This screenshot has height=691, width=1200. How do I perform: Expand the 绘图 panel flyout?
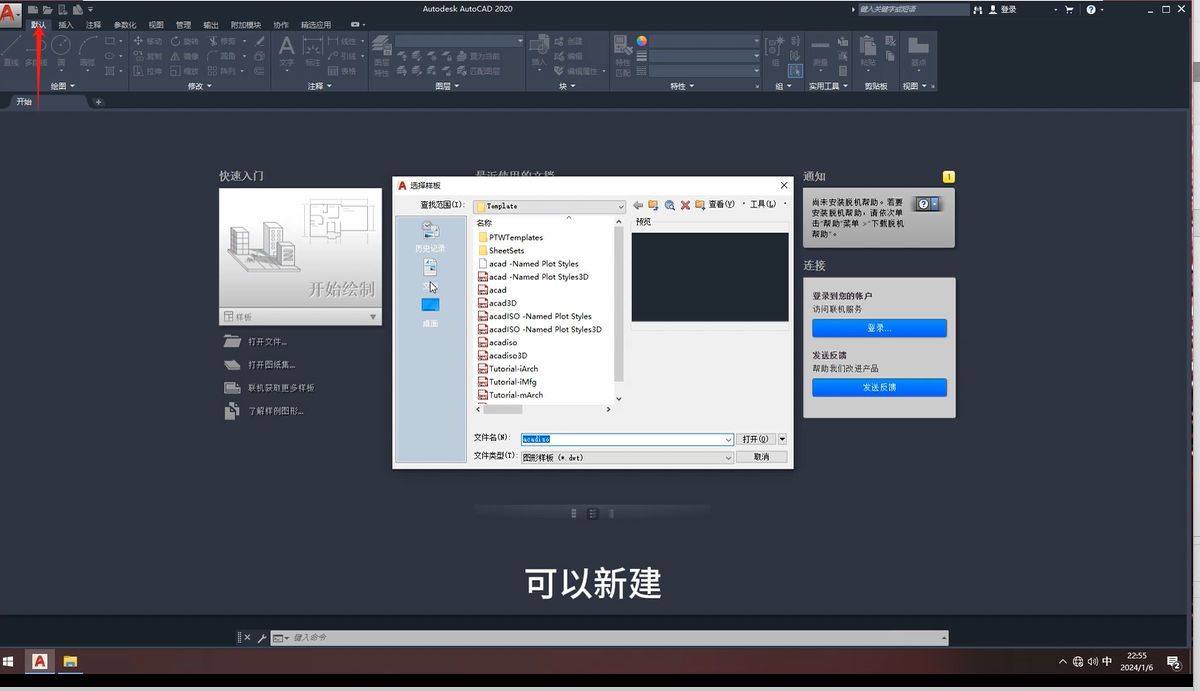tap(63, 86)
